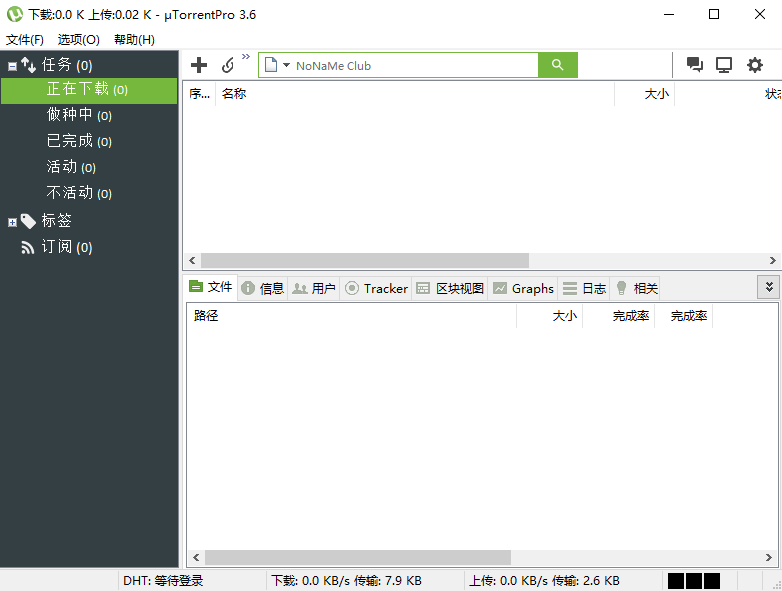782x591 pixels.
Task: Open the 文件(F) menu
Action: tap(24, 39)
